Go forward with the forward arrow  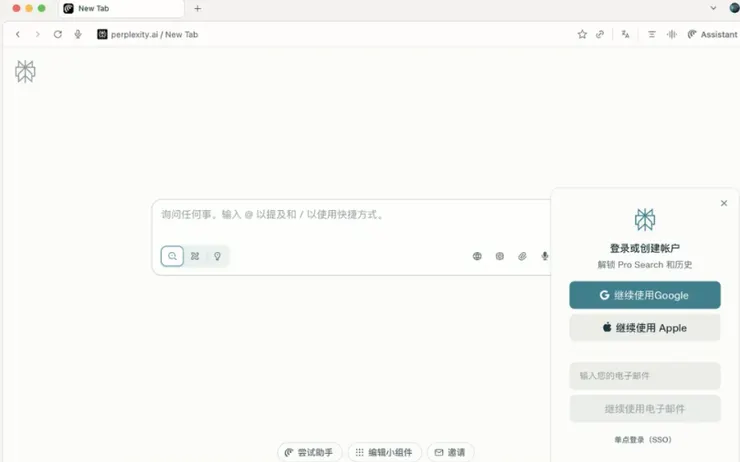pyautogui.click(x=37, y=34)
